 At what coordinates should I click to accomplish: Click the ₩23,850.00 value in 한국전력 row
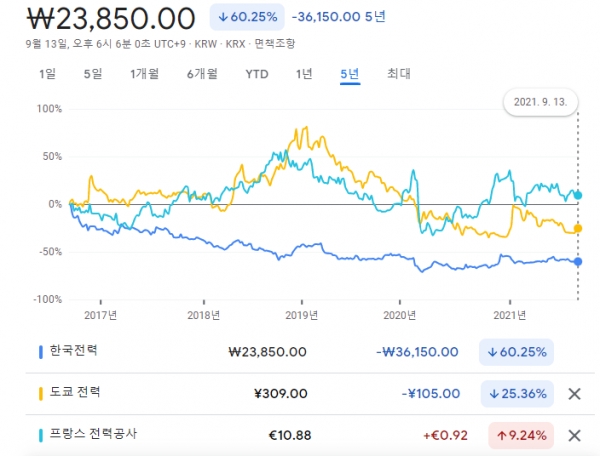267,352
